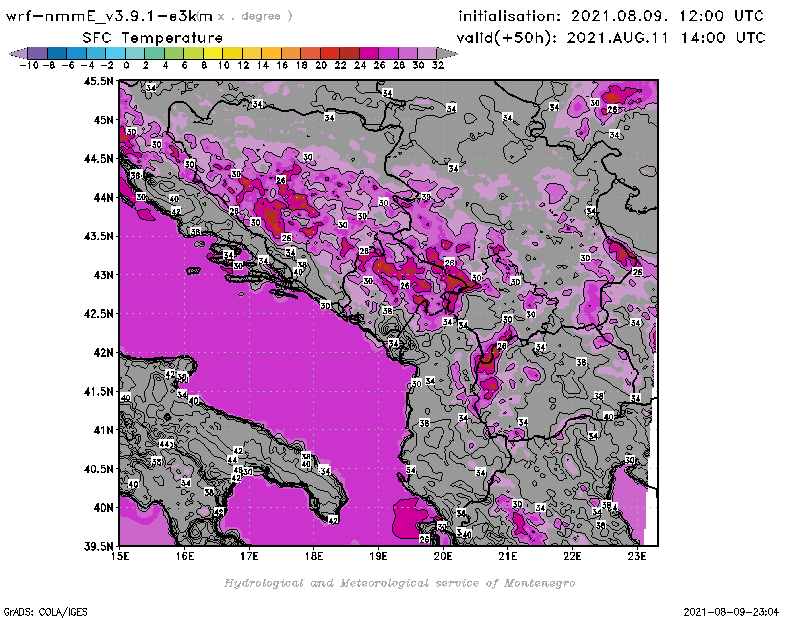Click the 44.5N latitude axis label
Screen dimensions: 800x618
[x=98, y=159]
